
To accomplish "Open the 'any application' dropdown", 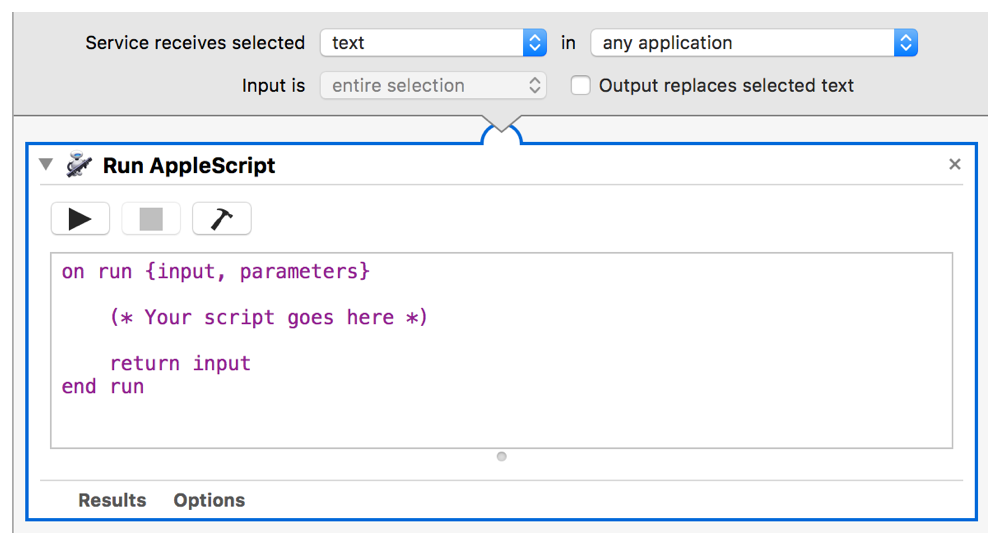I will (x=754, y=43).
